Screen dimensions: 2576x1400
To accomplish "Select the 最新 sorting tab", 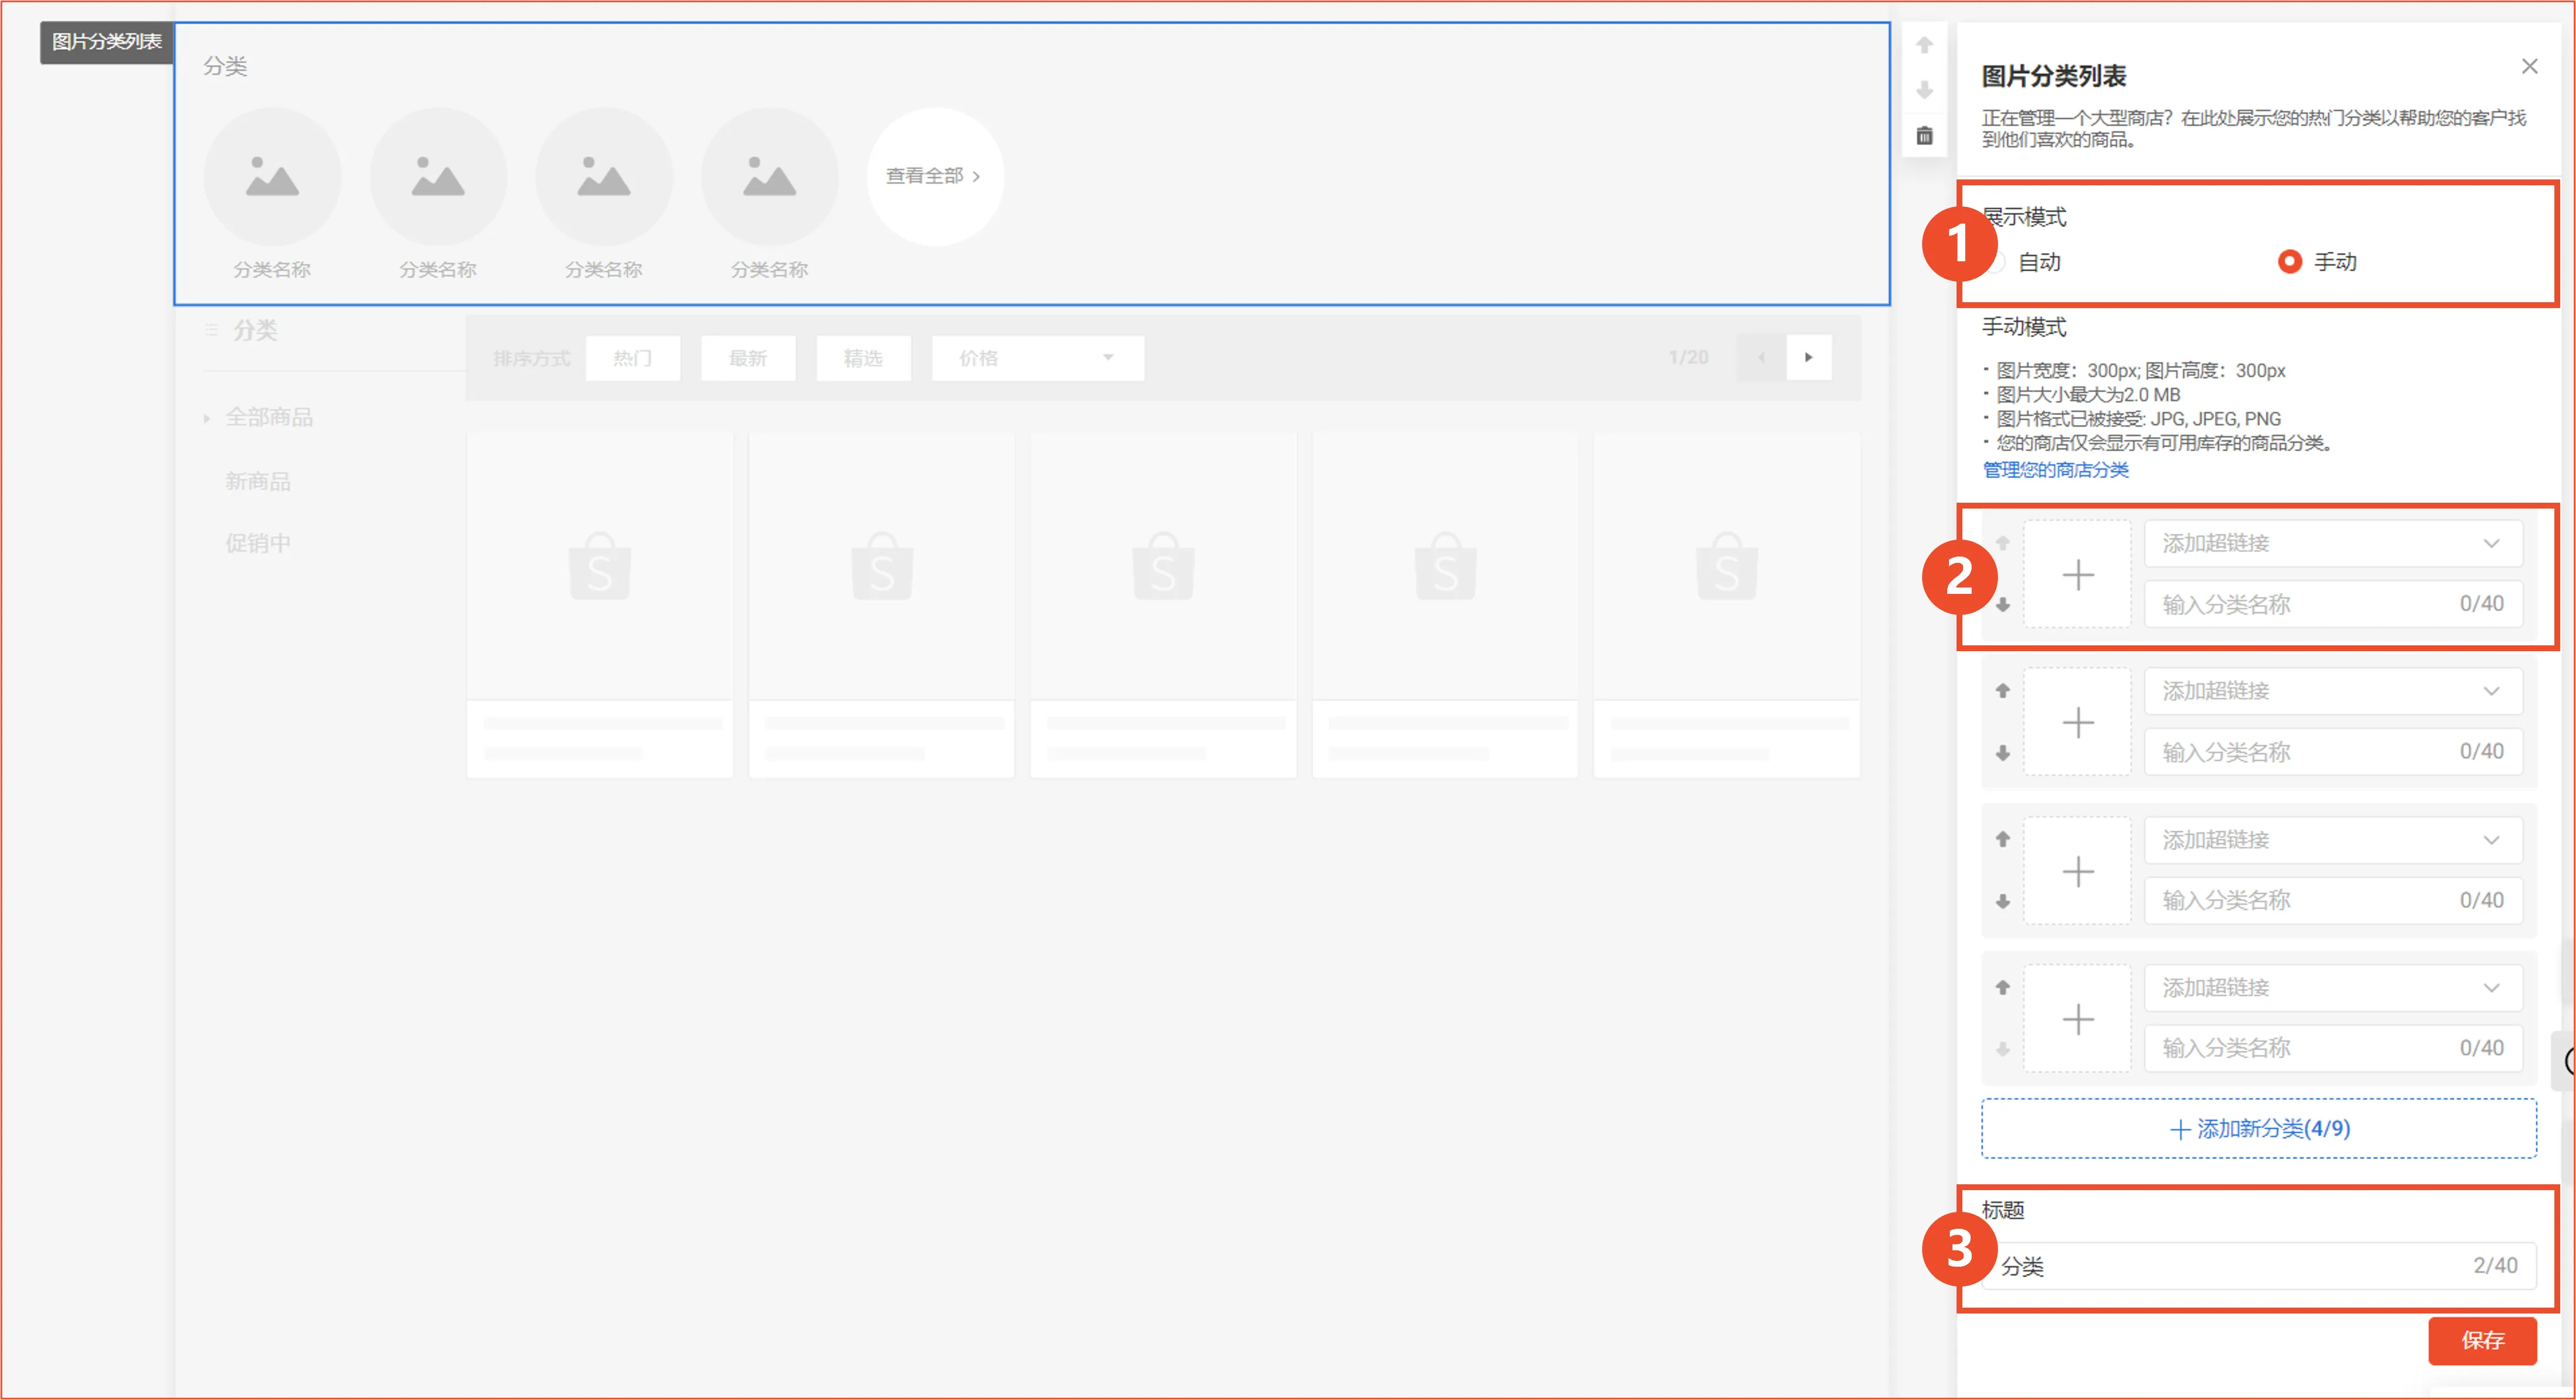I will [747, 358].
